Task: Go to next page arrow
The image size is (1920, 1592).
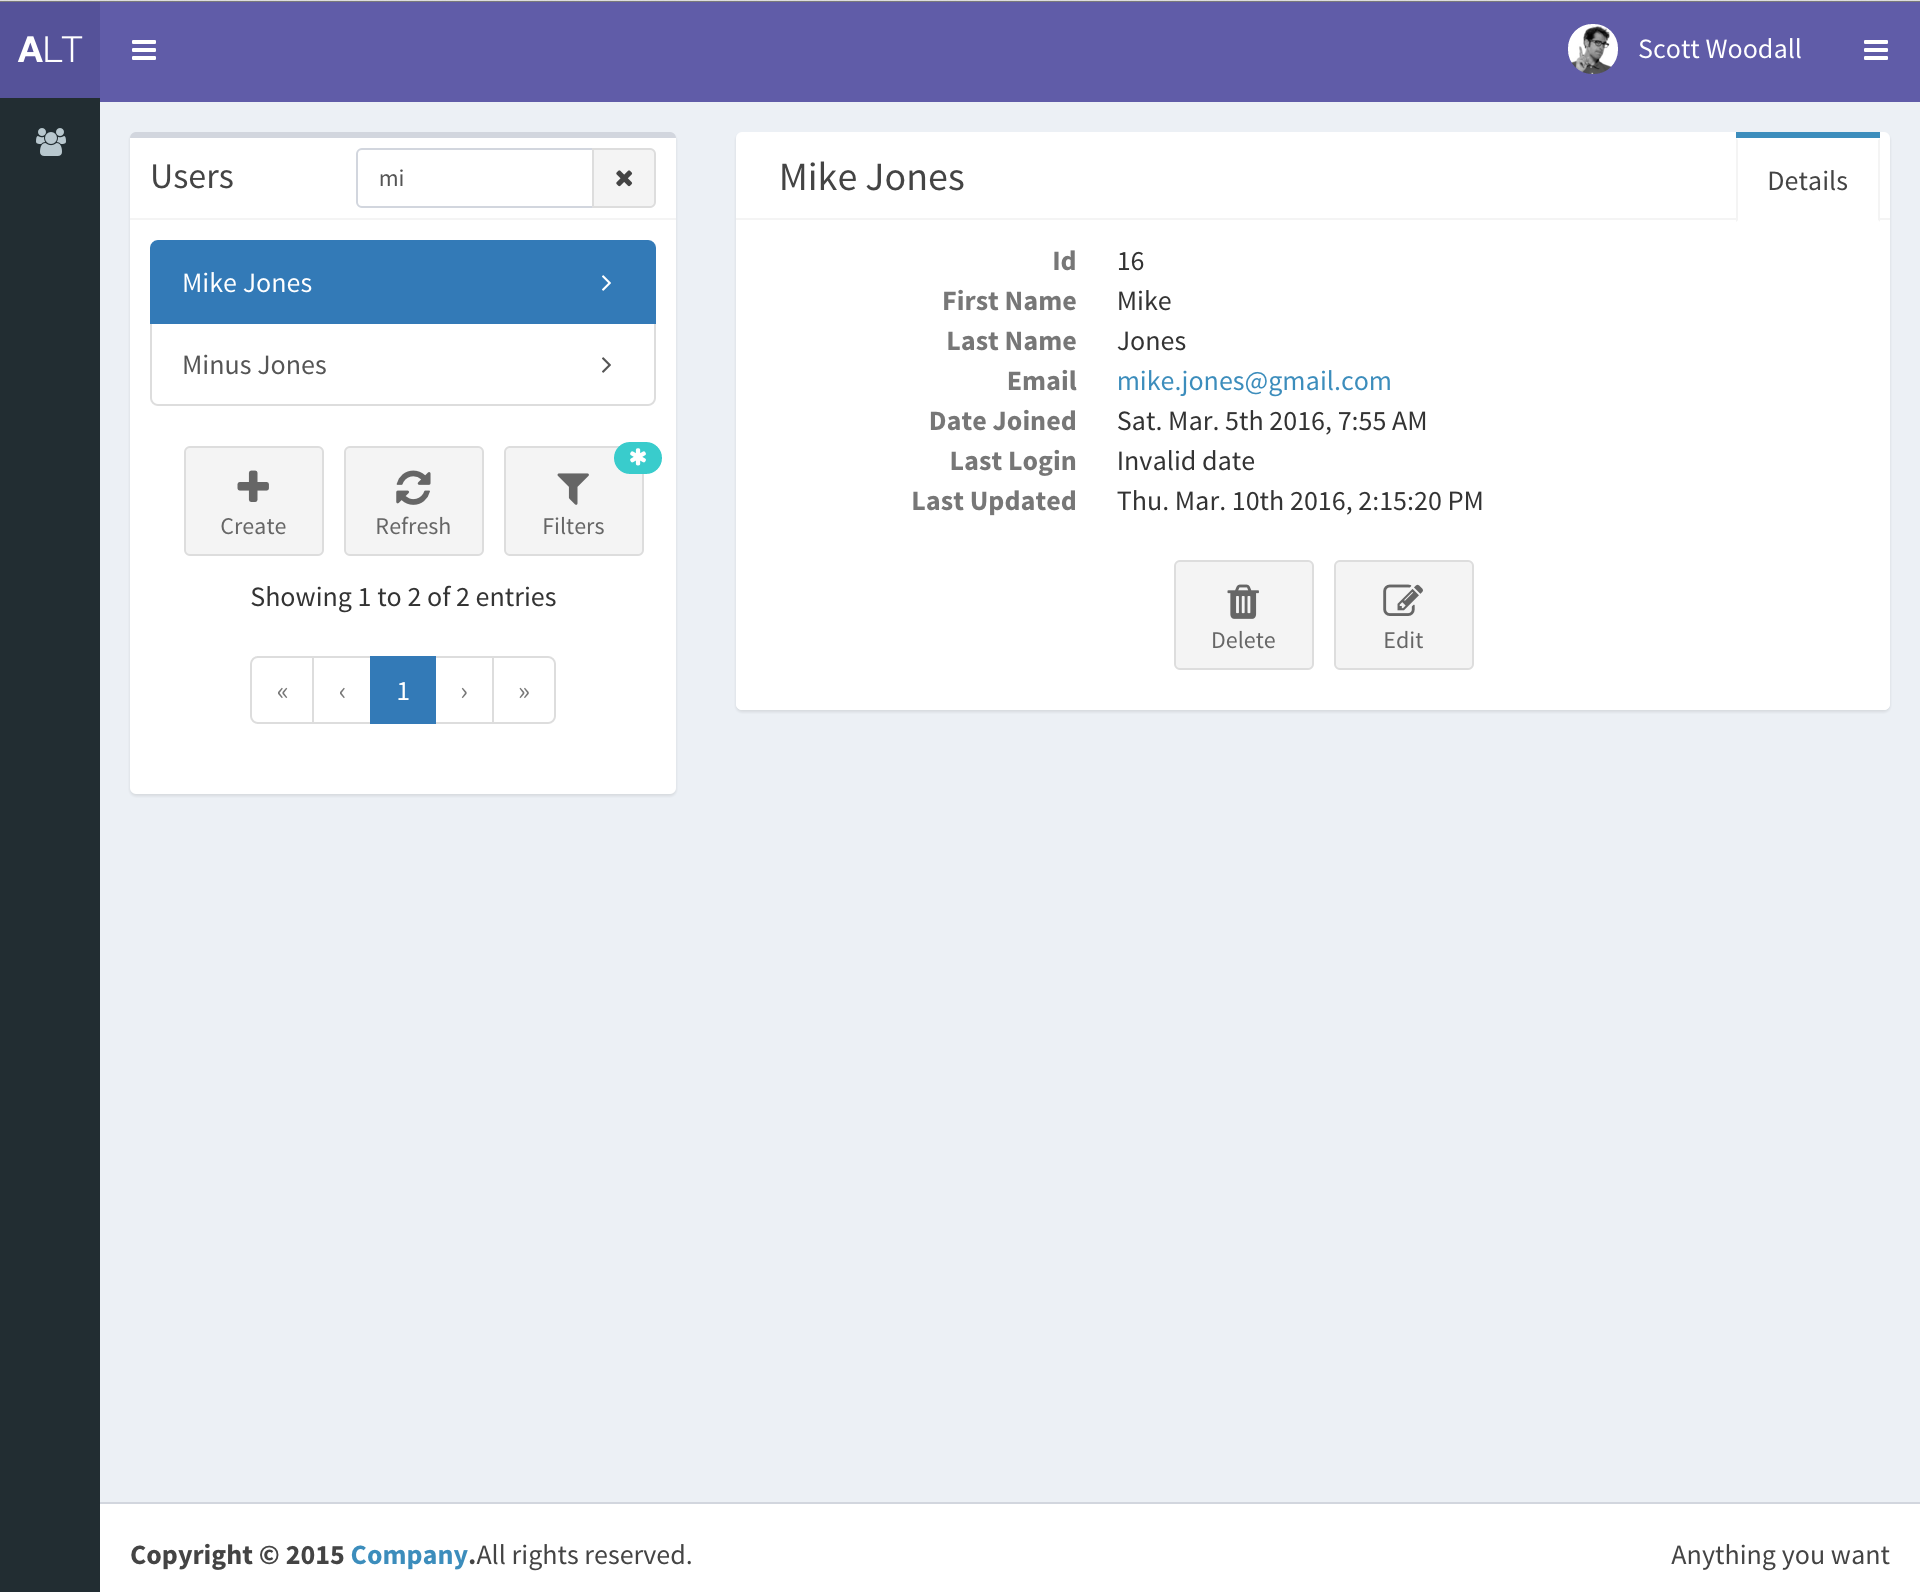Action: (x=464, y=691)
